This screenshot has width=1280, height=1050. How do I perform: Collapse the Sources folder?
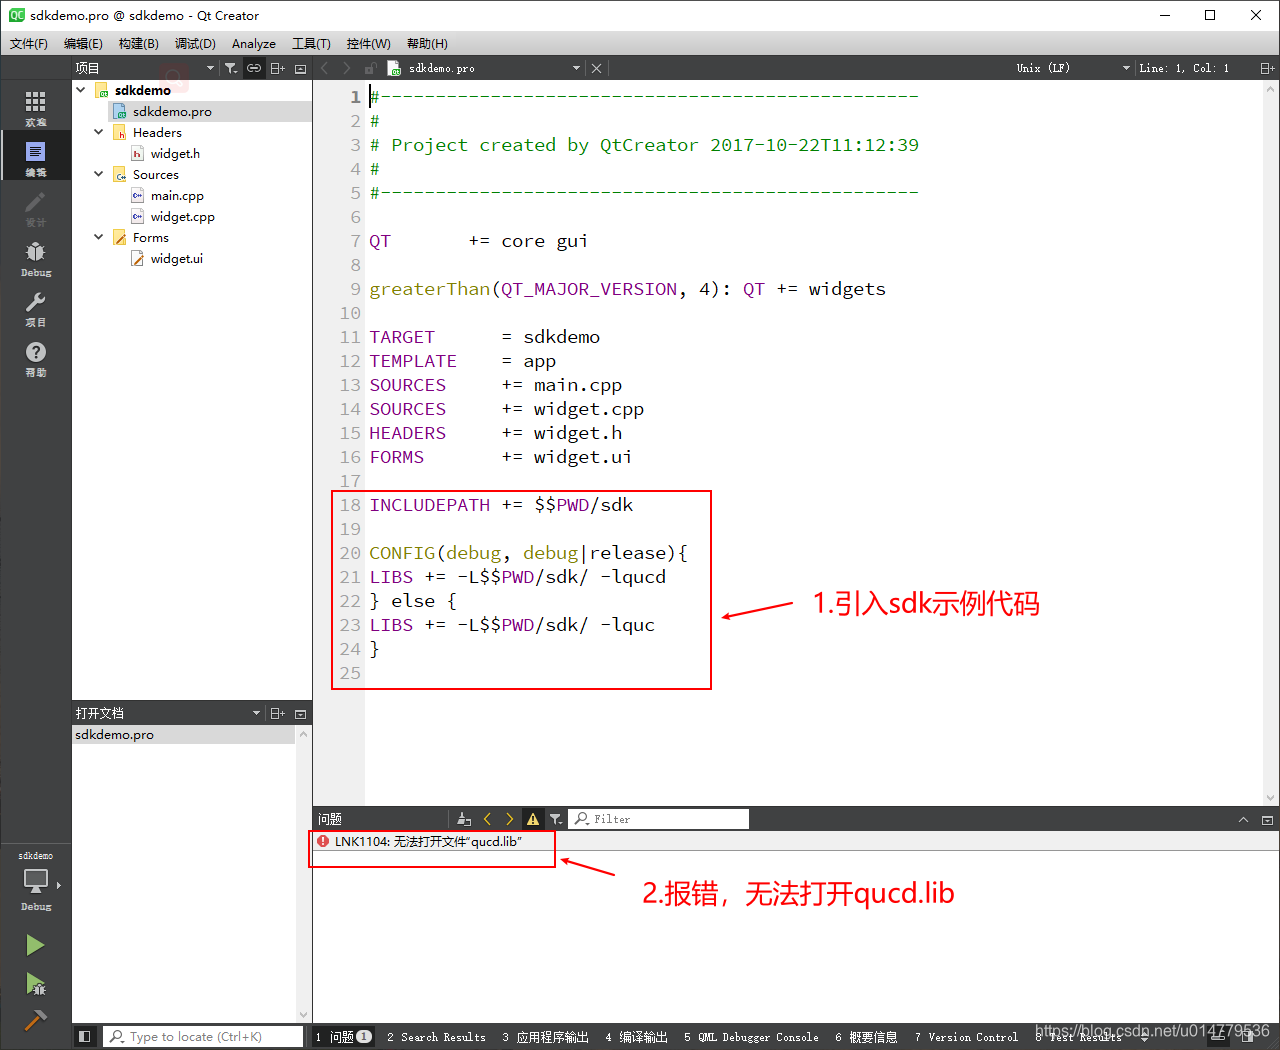pyautogui.click(x=99, y=174)
